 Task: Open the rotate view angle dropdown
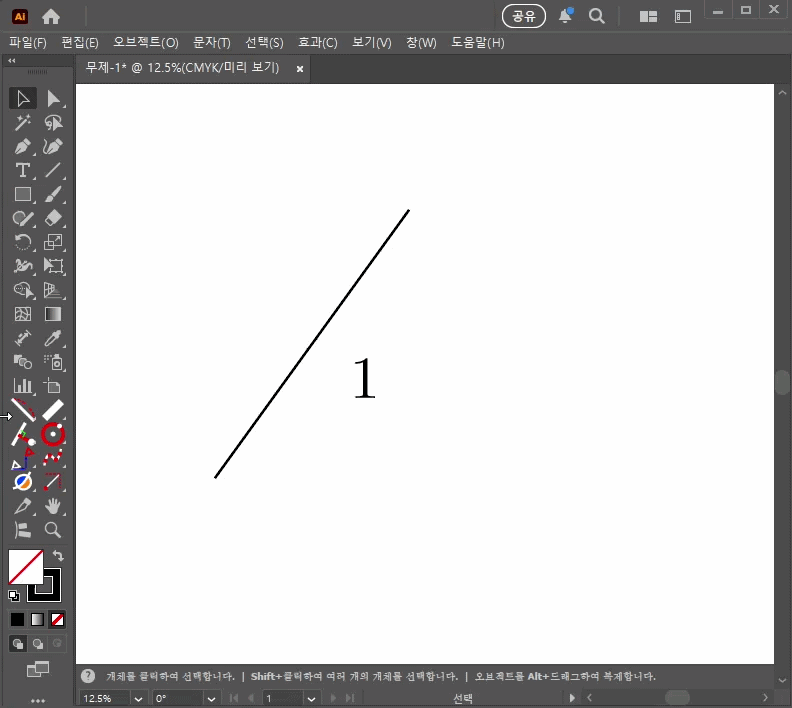[212, 698]
